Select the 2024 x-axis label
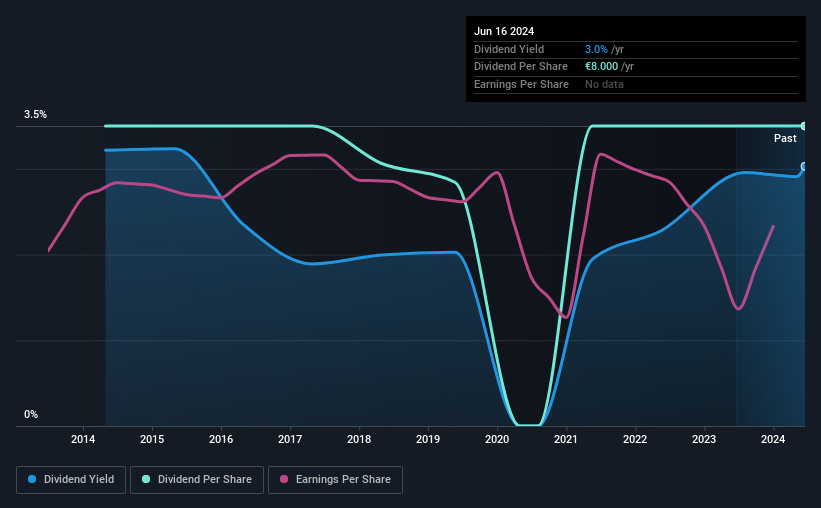The height and width of the screenshot is (508, 821). coord(773,439)
